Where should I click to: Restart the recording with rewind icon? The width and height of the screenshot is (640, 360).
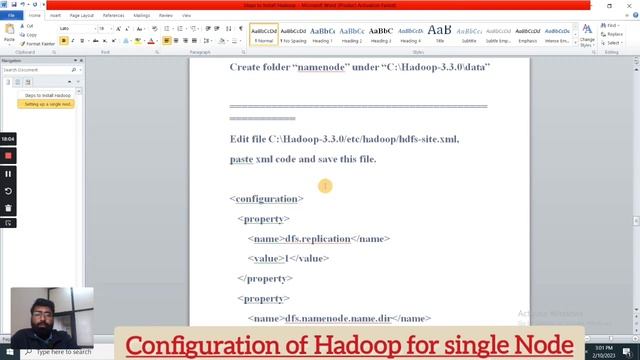pyautogui.click(x=8, y=191)
